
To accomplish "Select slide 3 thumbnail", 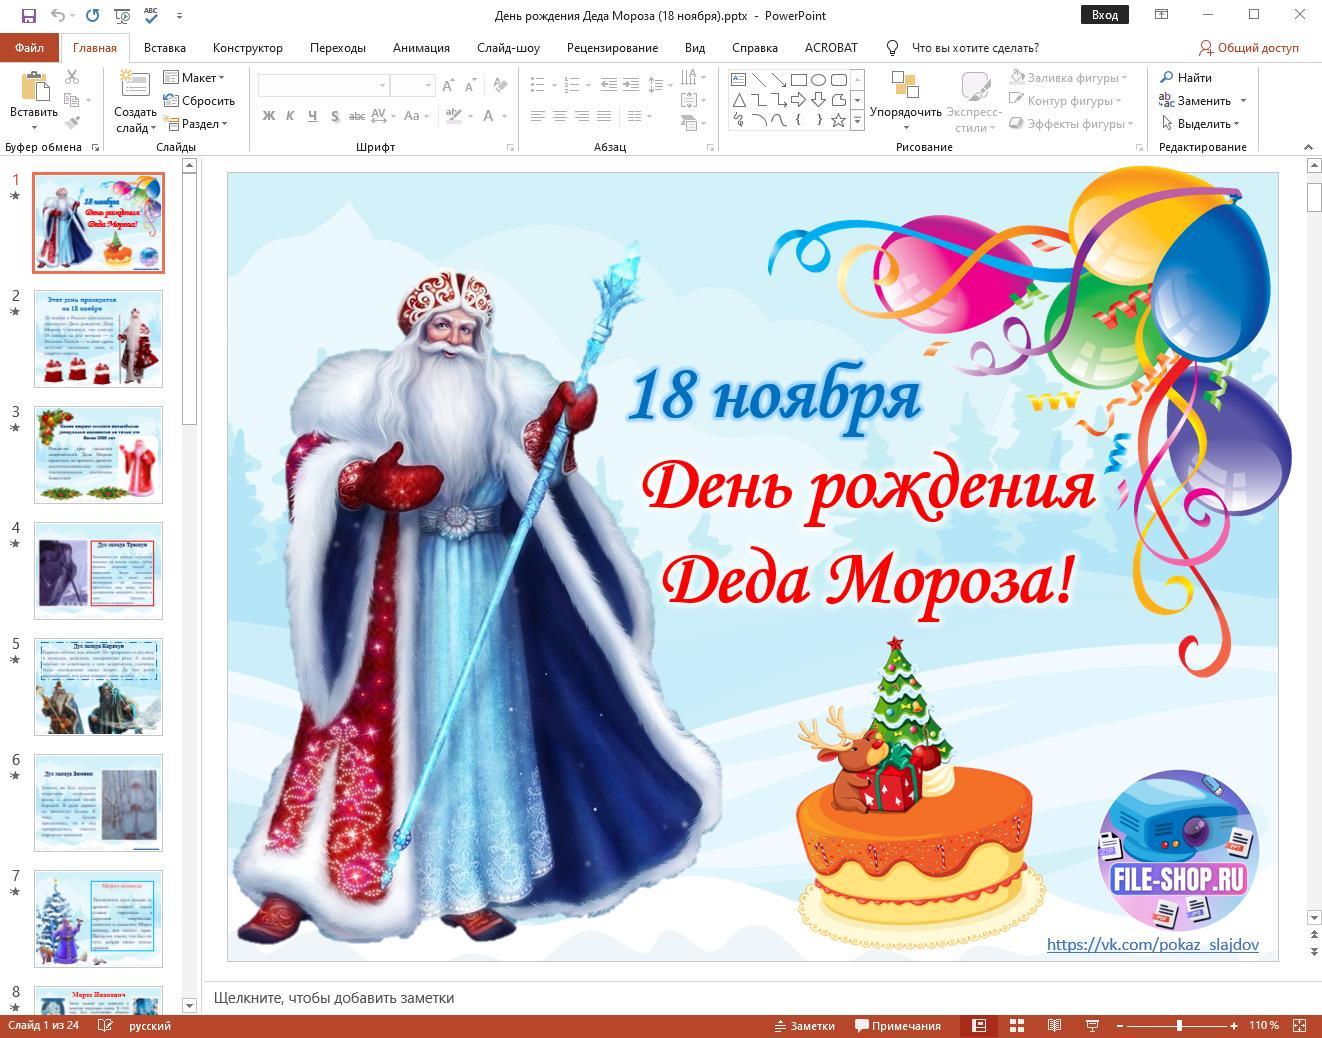I will point(98,454).
